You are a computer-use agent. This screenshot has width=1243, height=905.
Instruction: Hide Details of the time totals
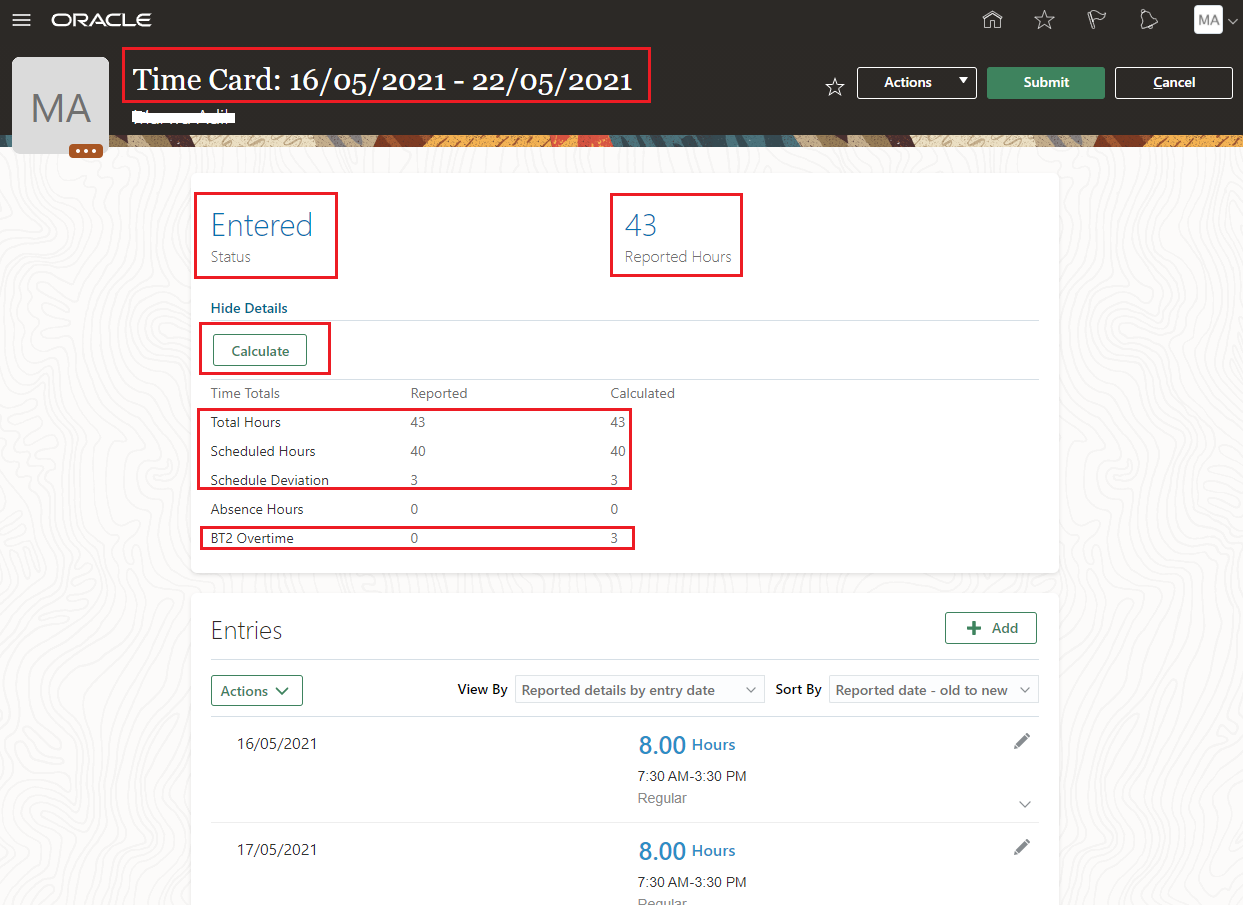tap(248, 307)
